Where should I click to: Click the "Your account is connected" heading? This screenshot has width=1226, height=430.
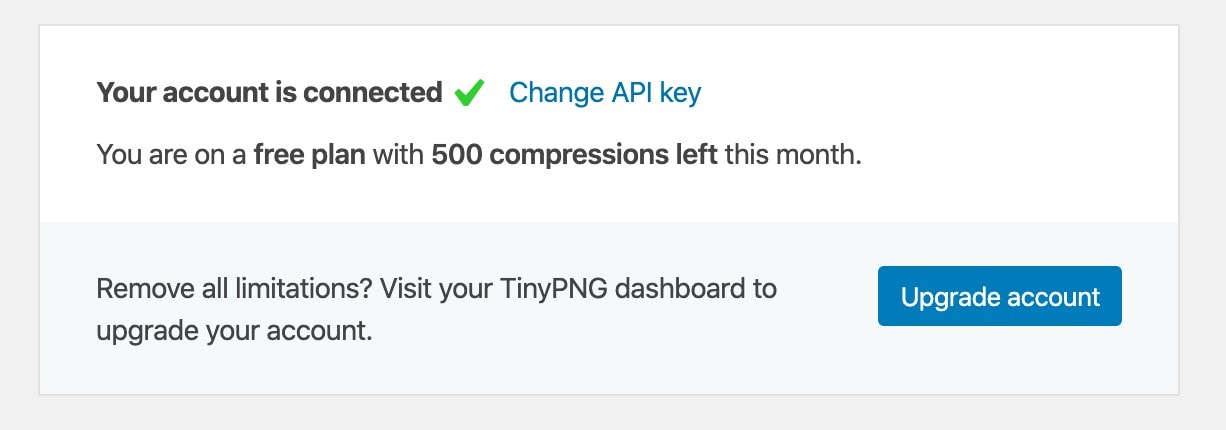269,93
